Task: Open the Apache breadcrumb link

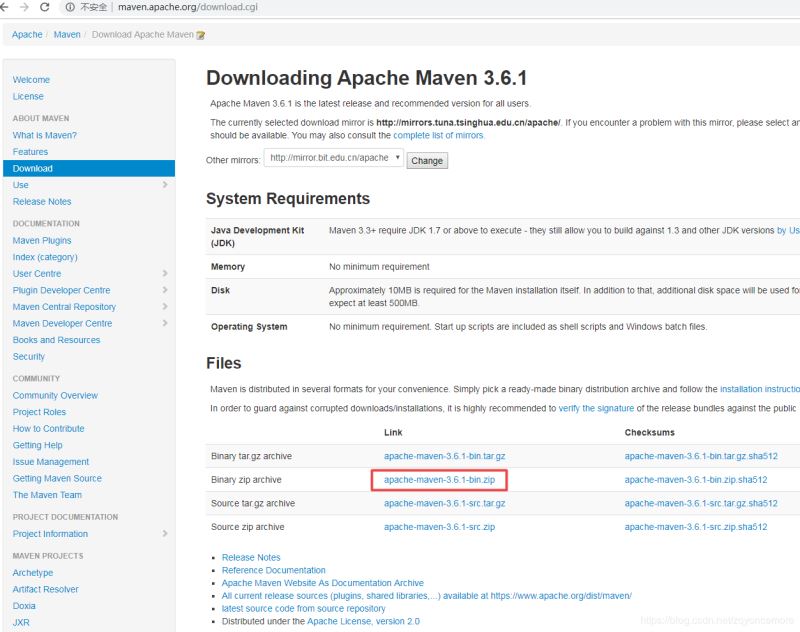Action: pos(27,35)
